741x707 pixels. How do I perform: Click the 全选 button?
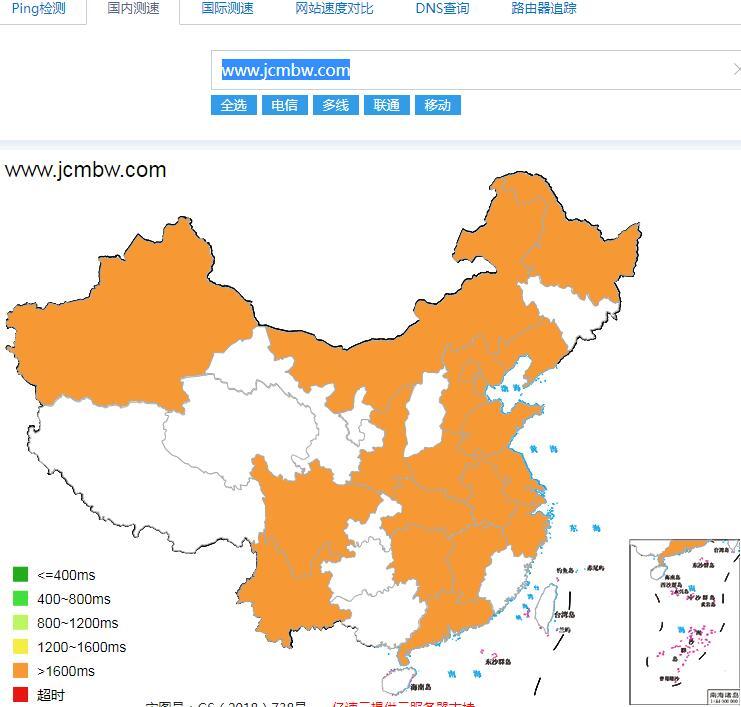coord(234,105)
